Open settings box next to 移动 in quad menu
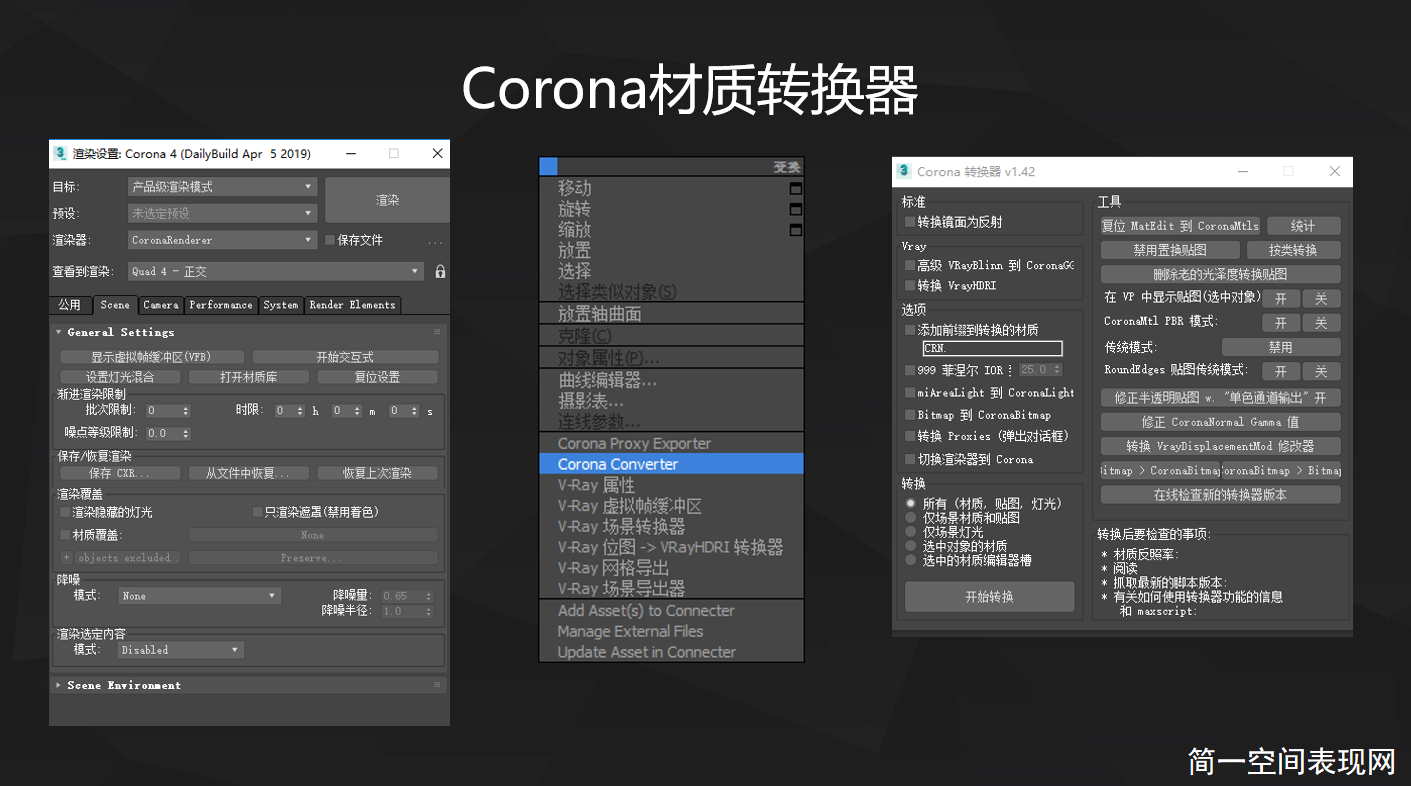 [795, 188]
